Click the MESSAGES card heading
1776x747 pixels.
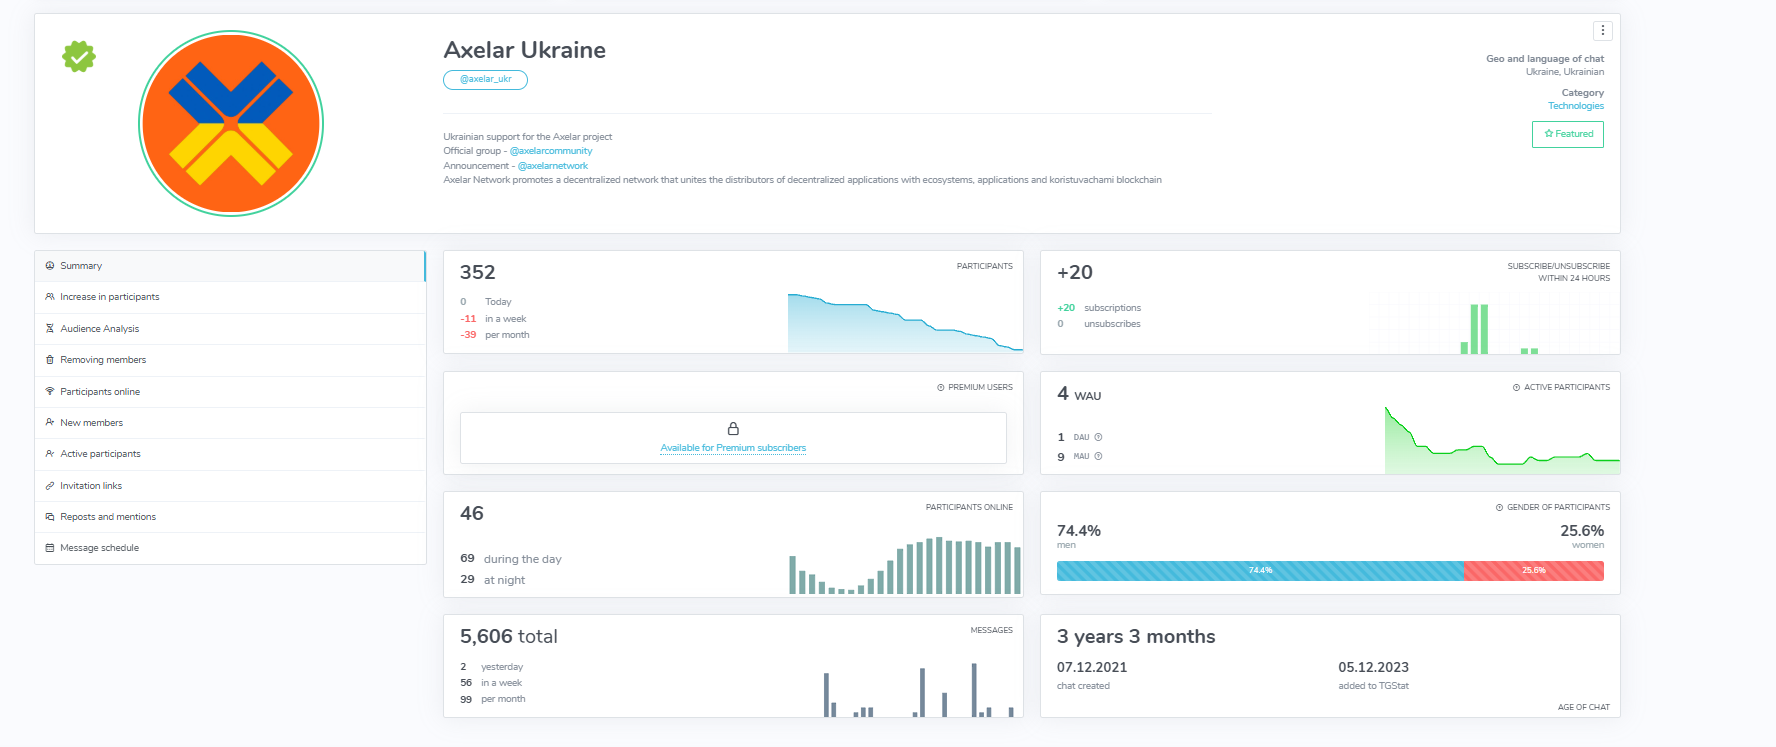pos(992,630)
